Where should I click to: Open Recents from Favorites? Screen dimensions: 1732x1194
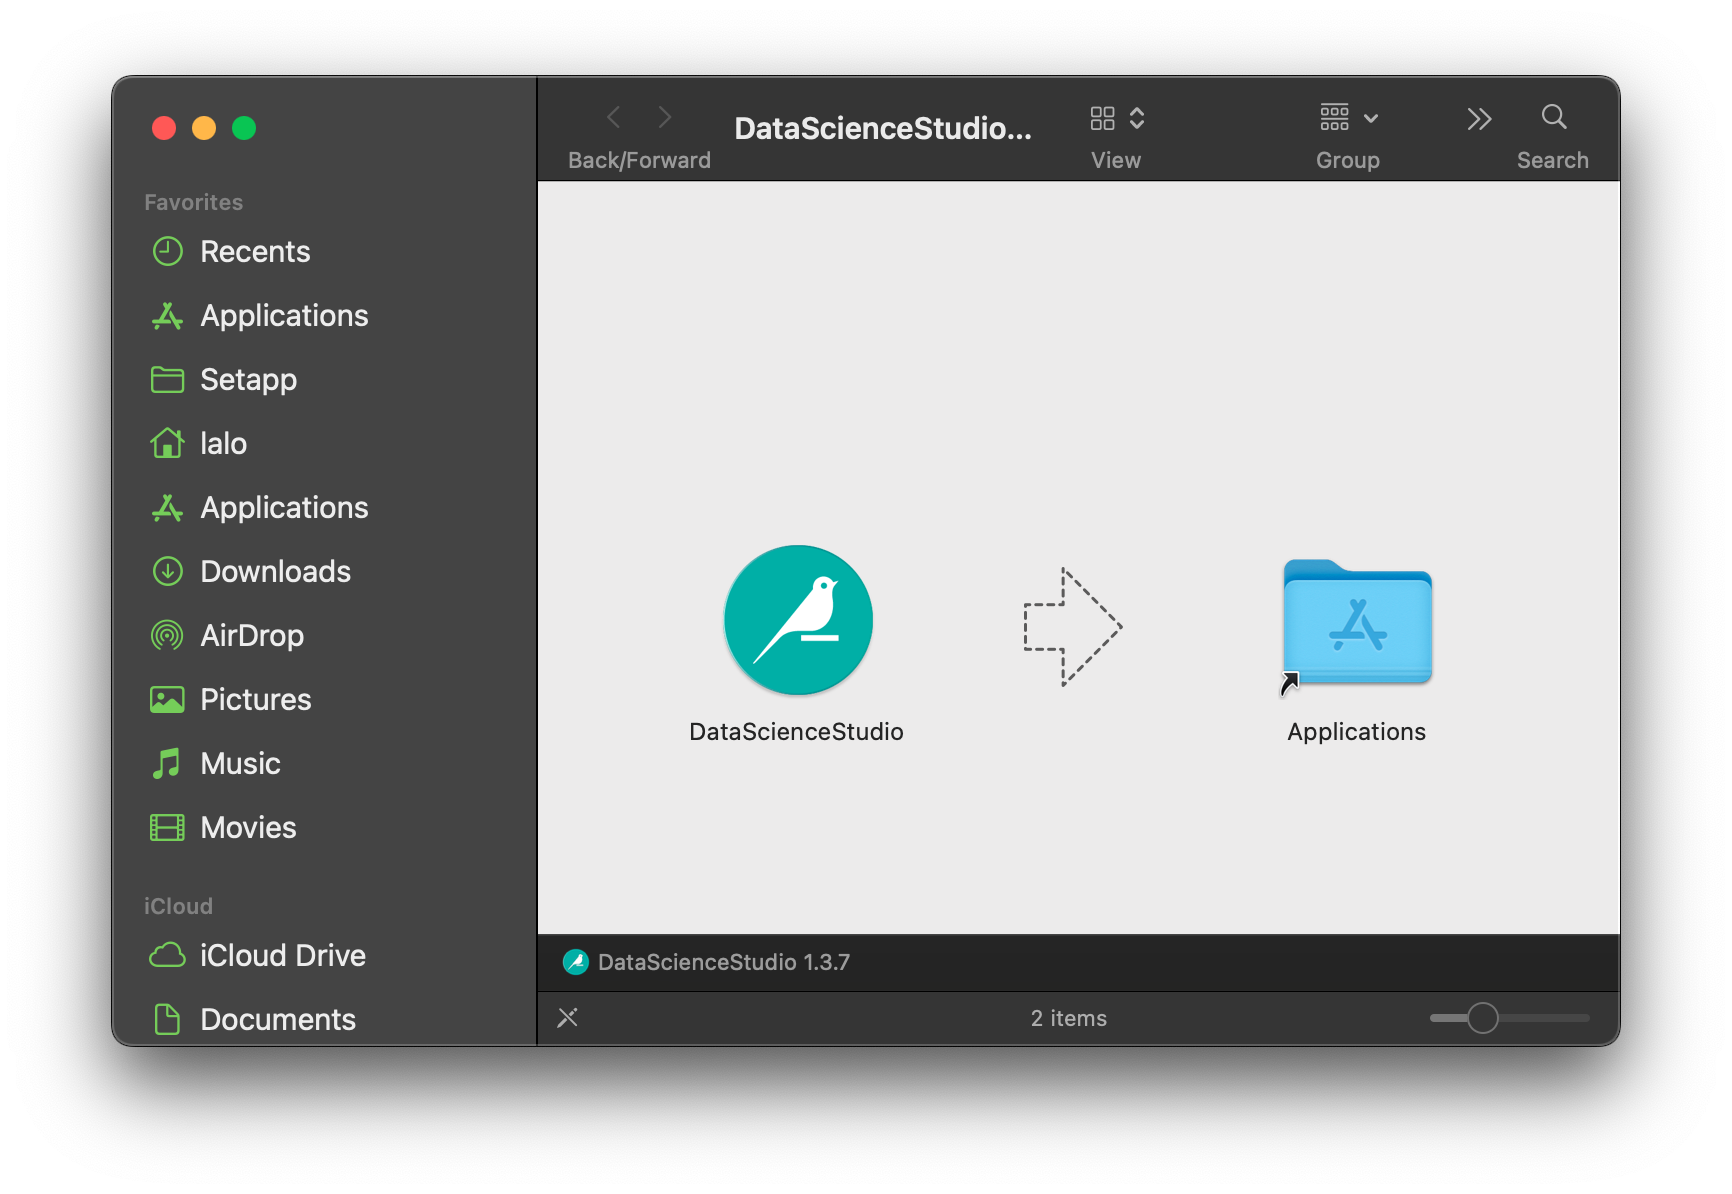pos(255,252)
